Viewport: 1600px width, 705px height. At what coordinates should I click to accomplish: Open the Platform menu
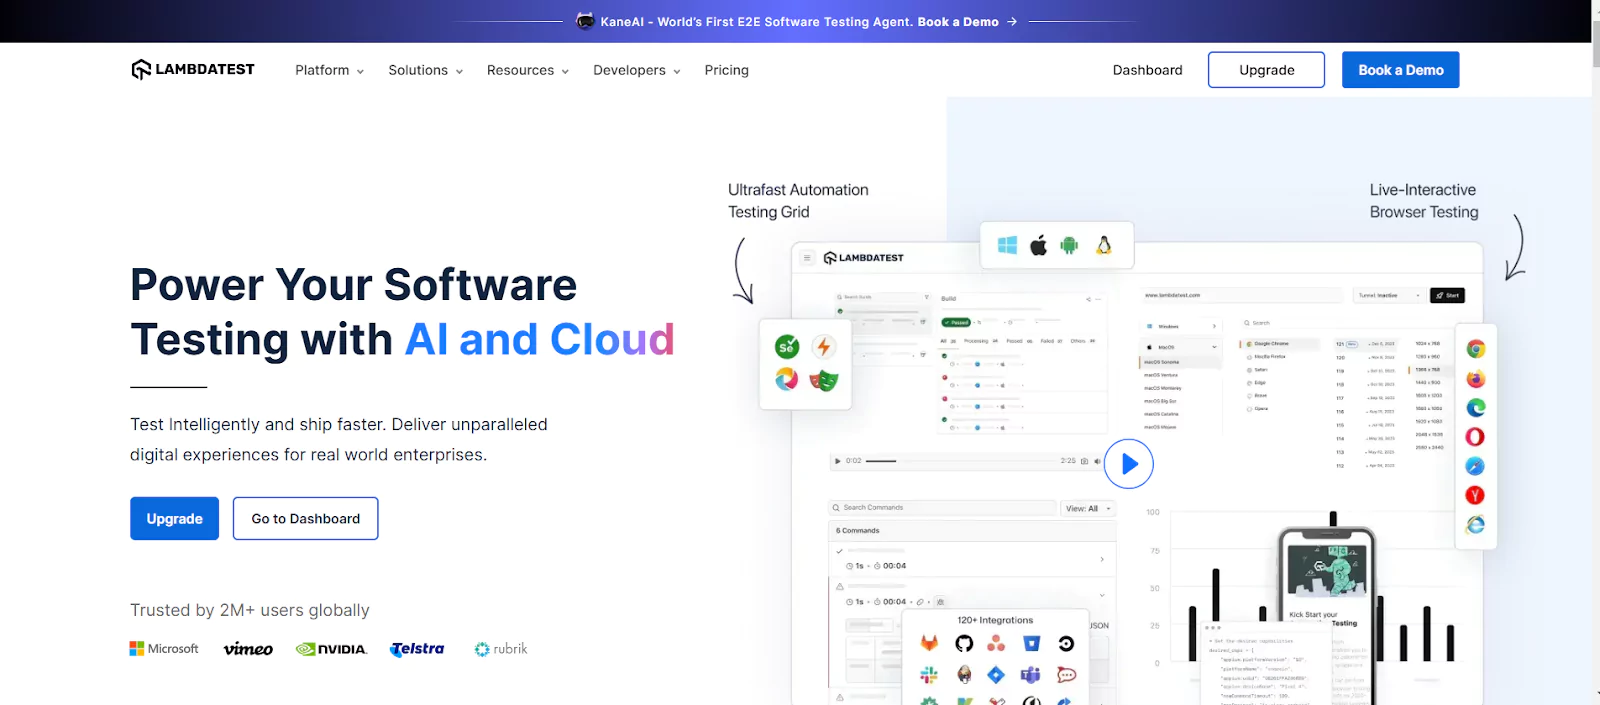click(329, 70)
